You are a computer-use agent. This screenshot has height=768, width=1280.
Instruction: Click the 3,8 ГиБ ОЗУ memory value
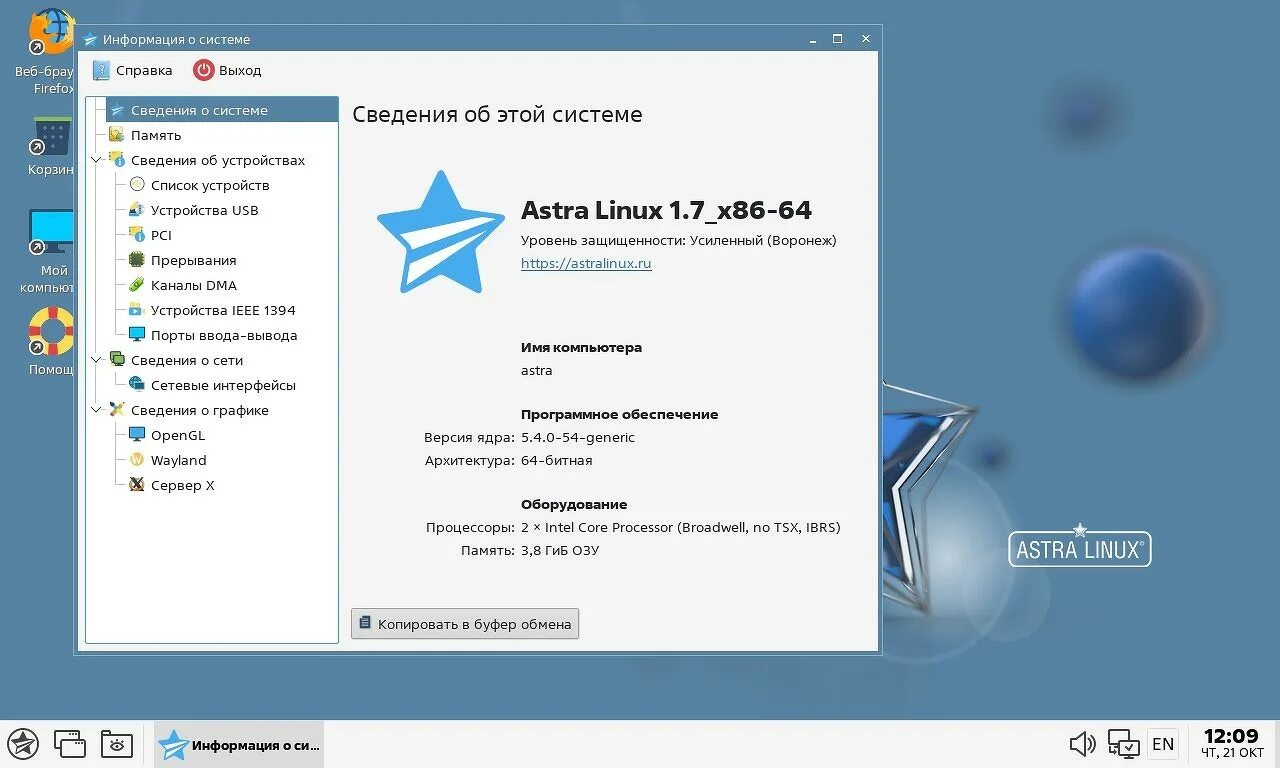click(x=560, y=550)
